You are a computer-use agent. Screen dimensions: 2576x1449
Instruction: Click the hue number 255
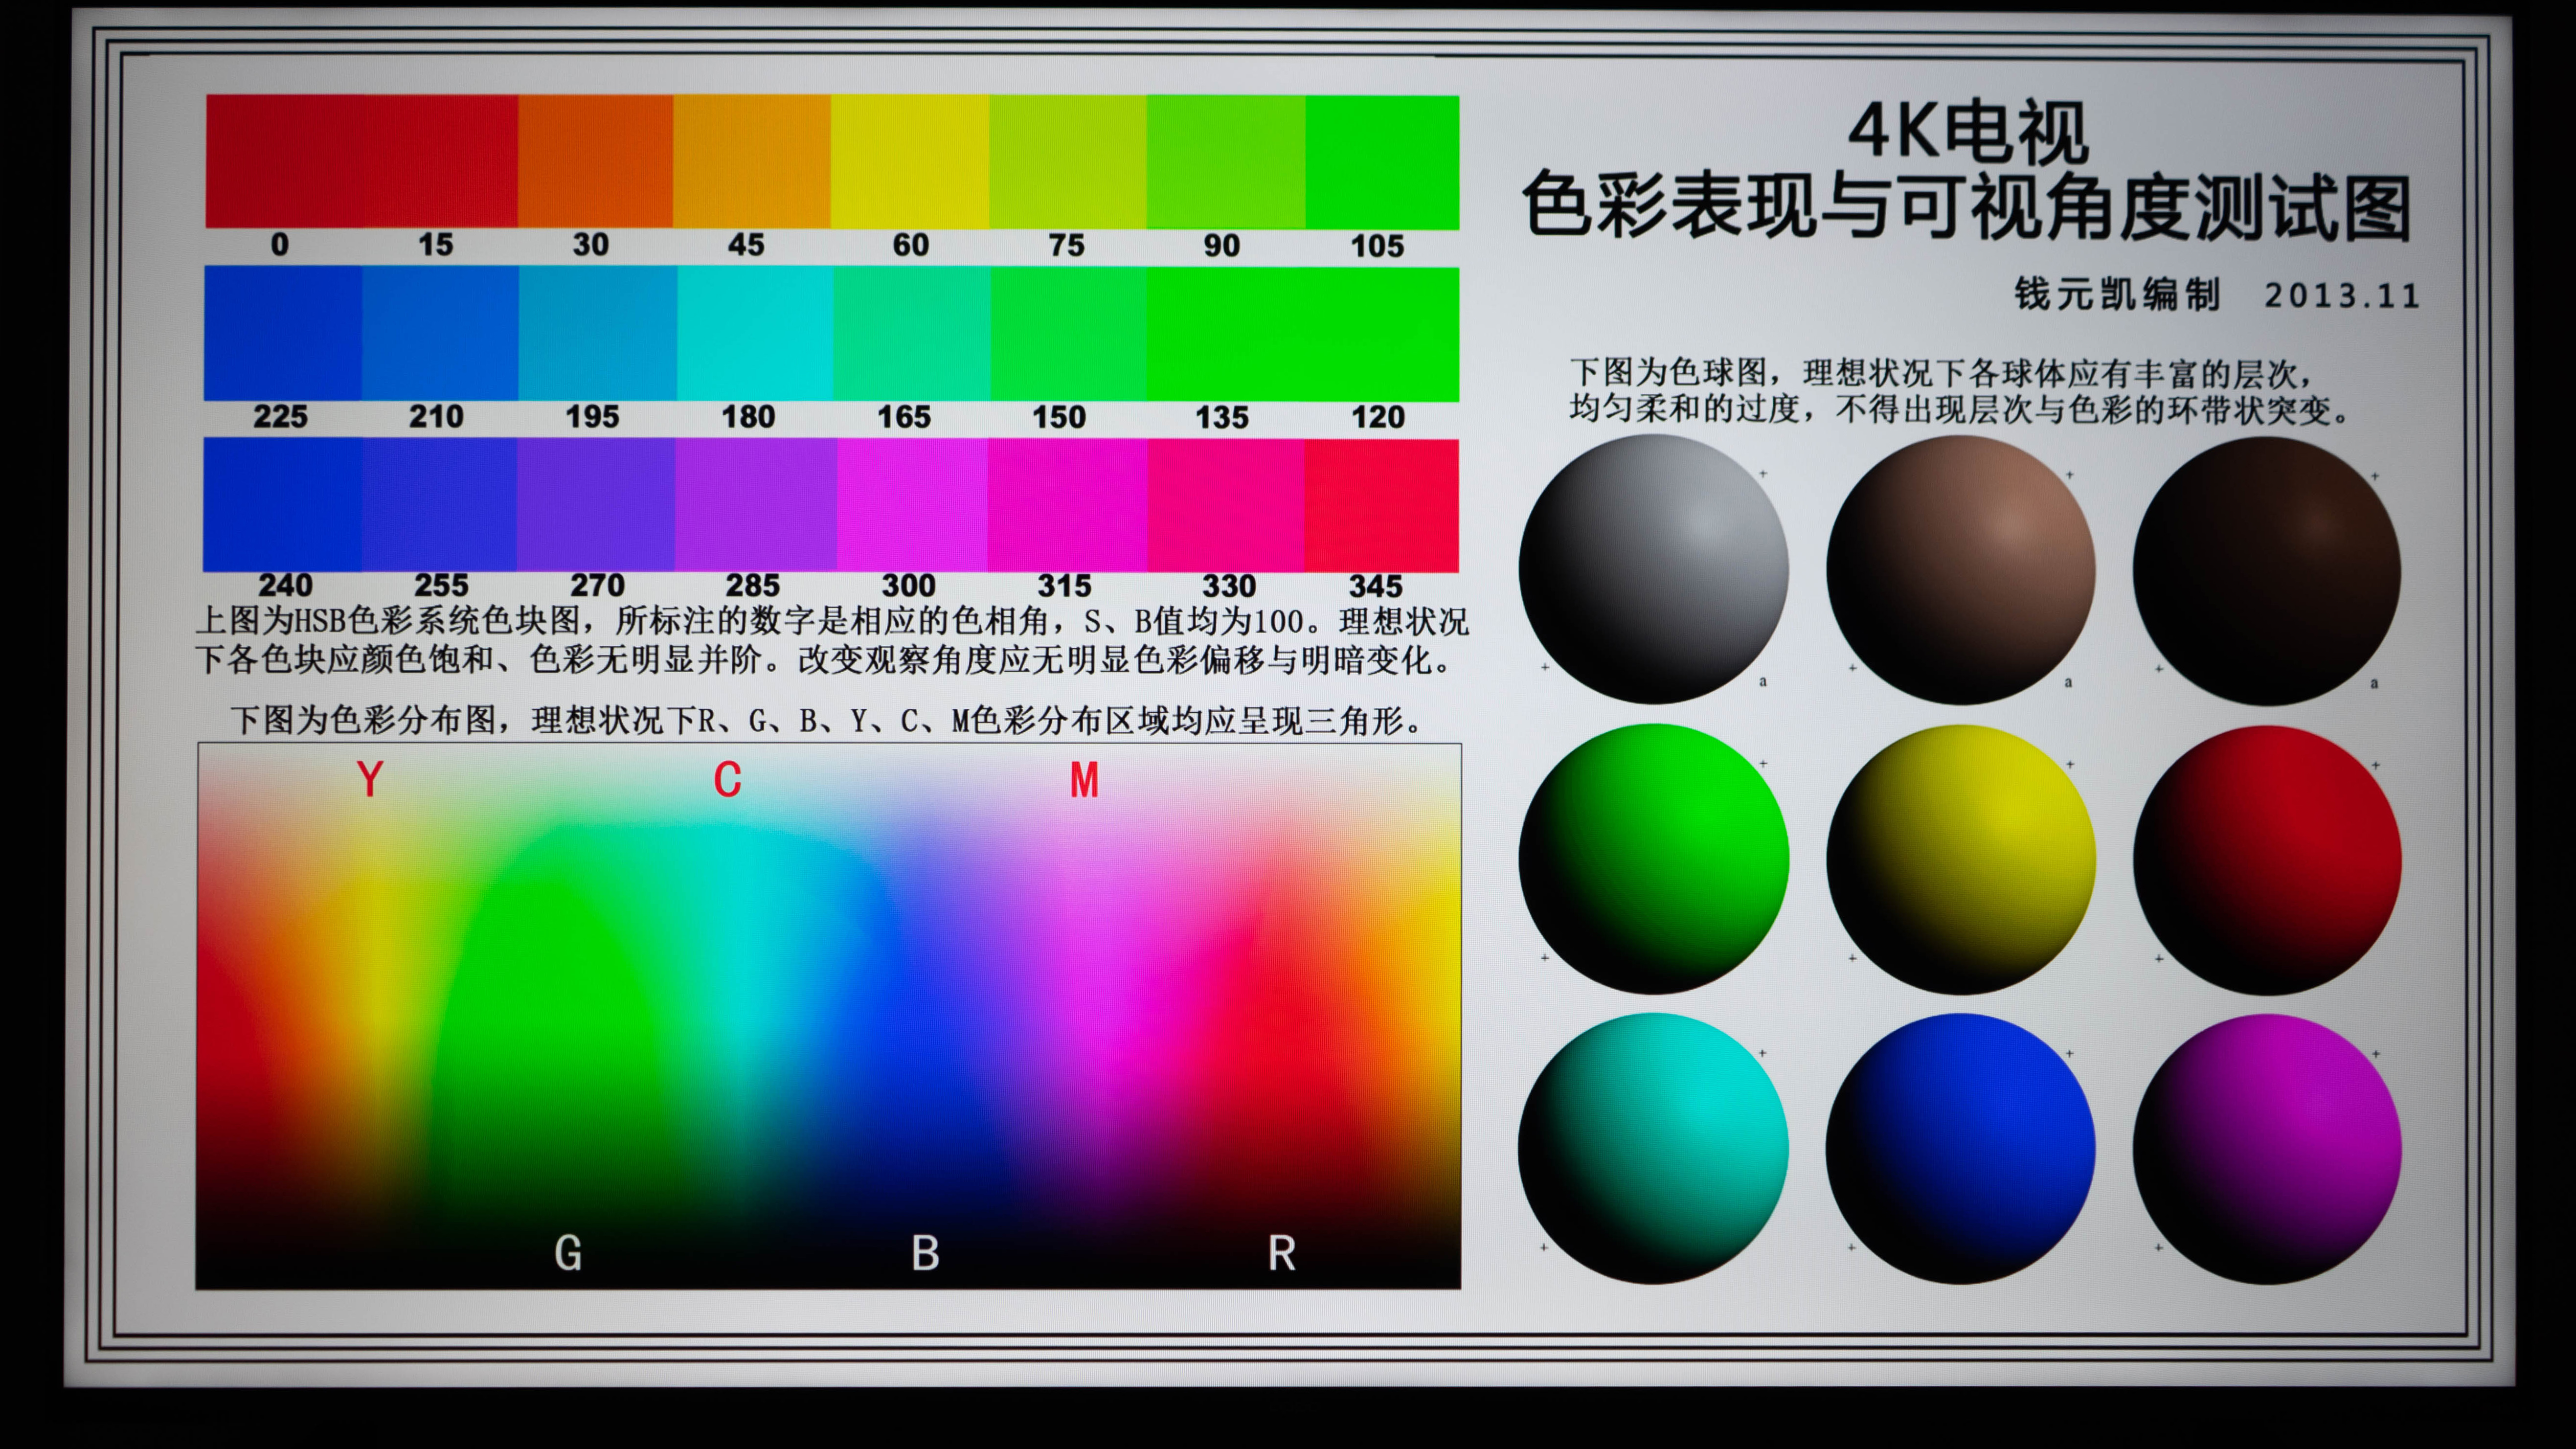(441, 586)
